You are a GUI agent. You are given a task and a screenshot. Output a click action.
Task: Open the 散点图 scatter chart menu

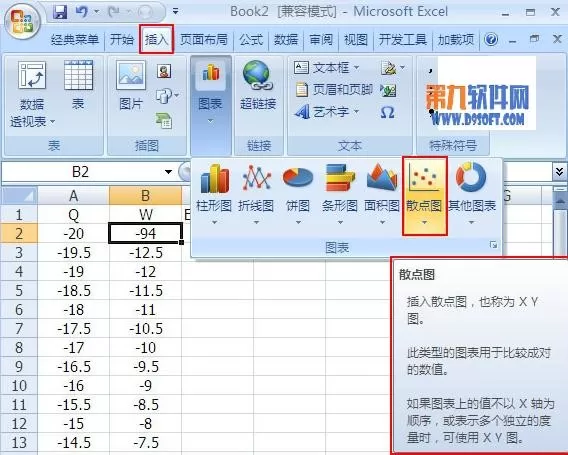click(x=424, y=196)
